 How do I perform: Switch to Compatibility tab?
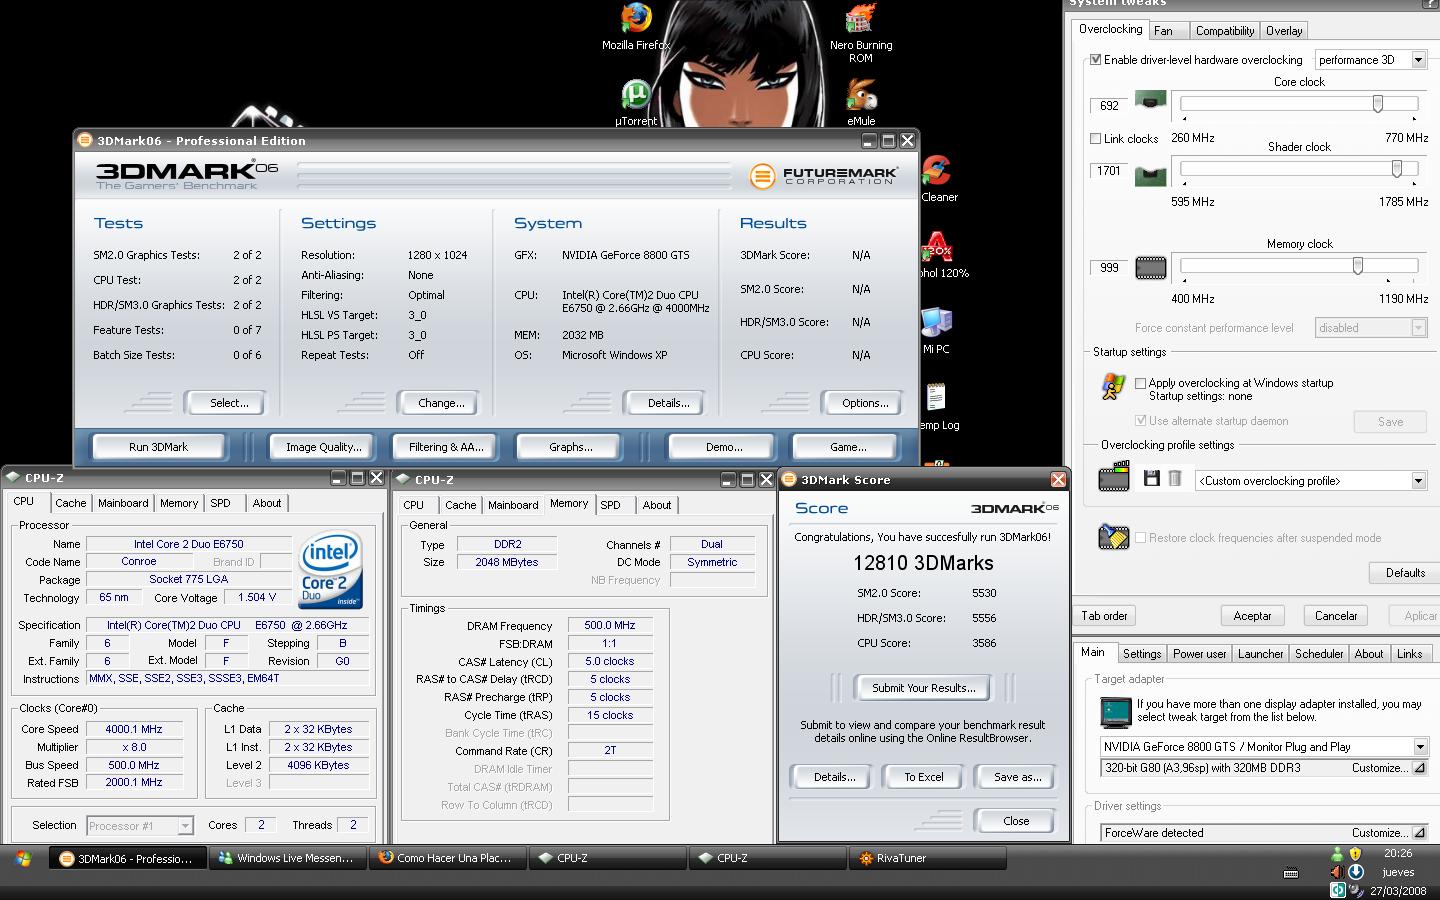1225,31
